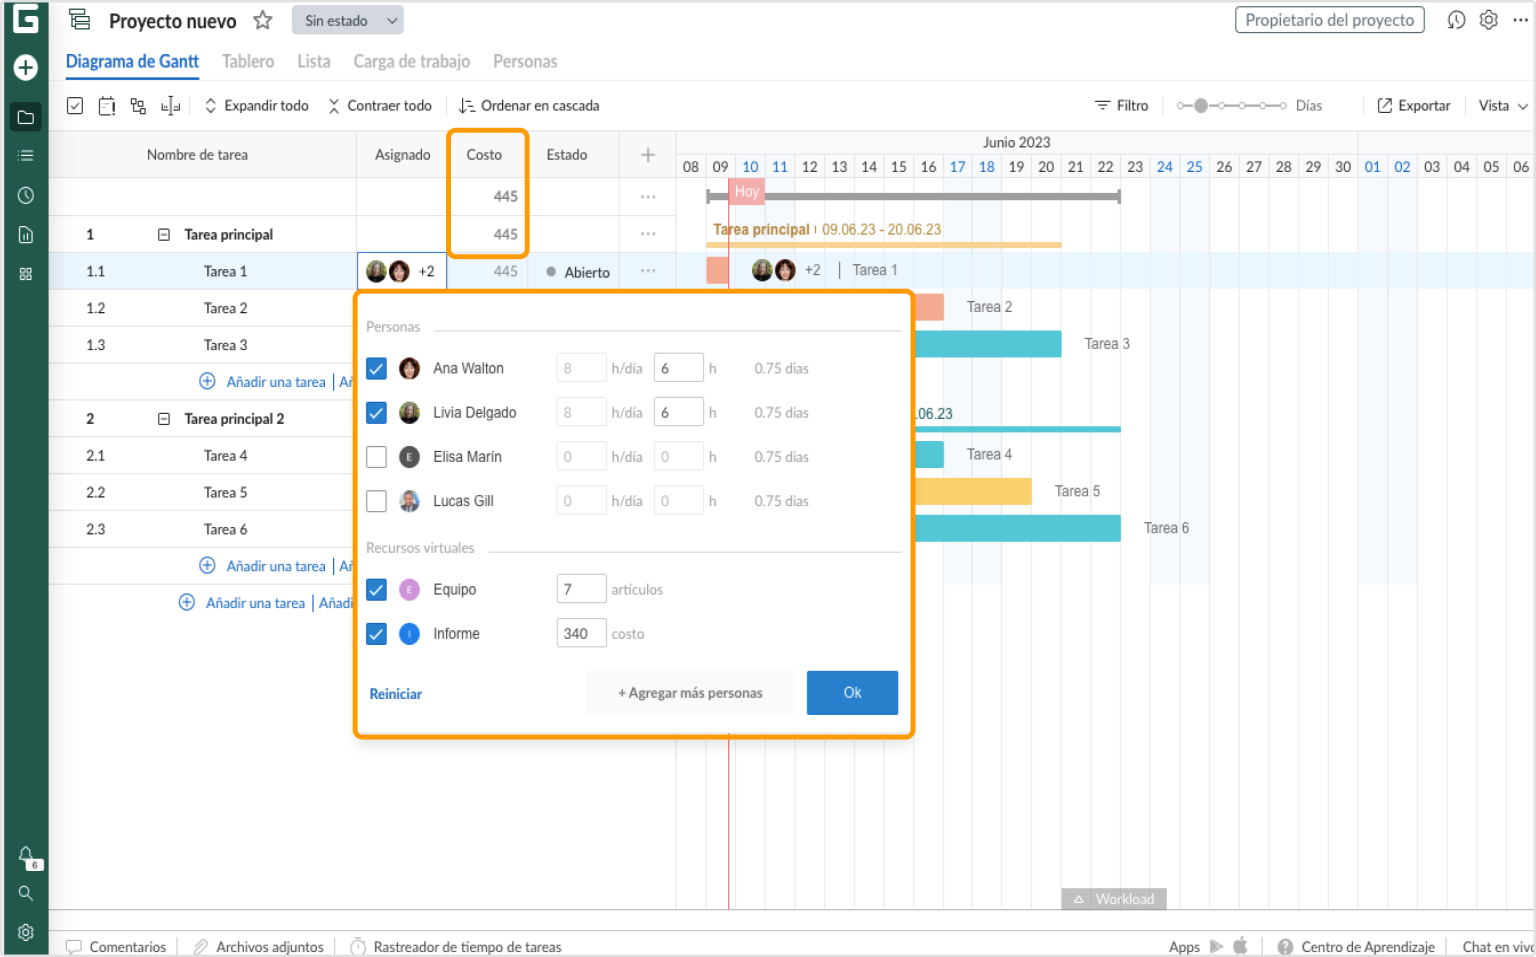Open the three-dot more menu top right
This screenshot has height=957, width=1536.
click(1520, 20)
